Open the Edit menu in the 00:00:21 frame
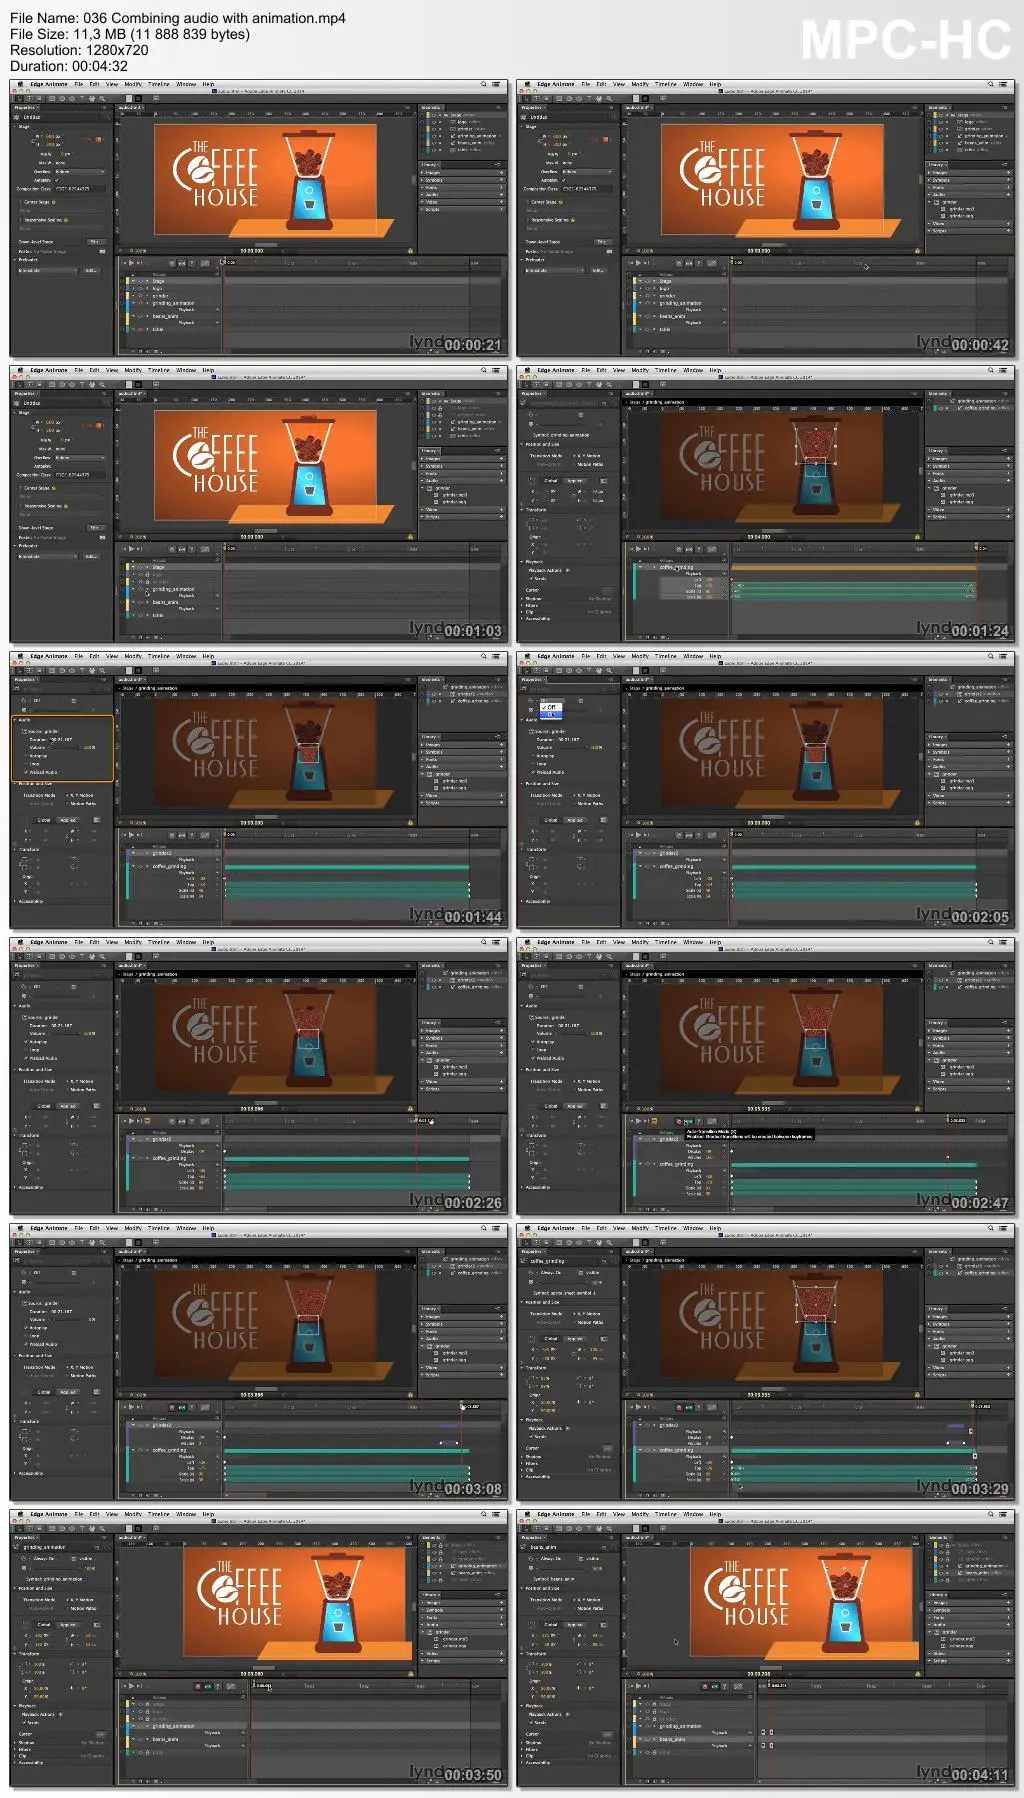 coord(94,84)
